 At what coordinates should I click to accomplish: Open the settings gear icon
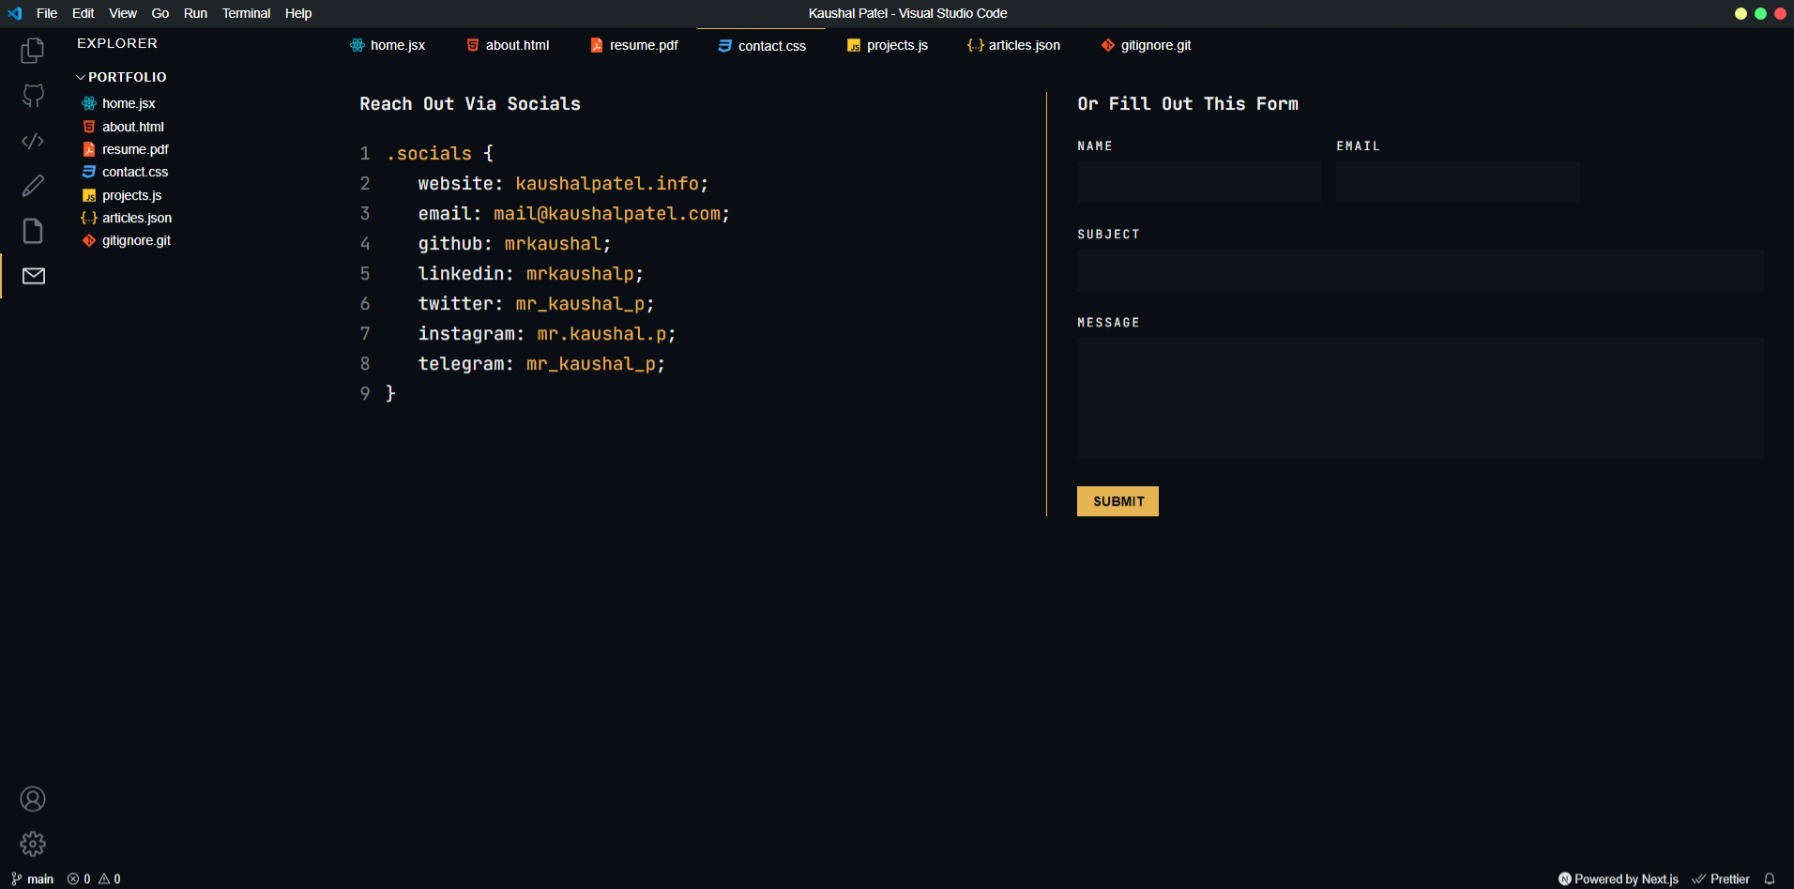[x=33, y=844]
